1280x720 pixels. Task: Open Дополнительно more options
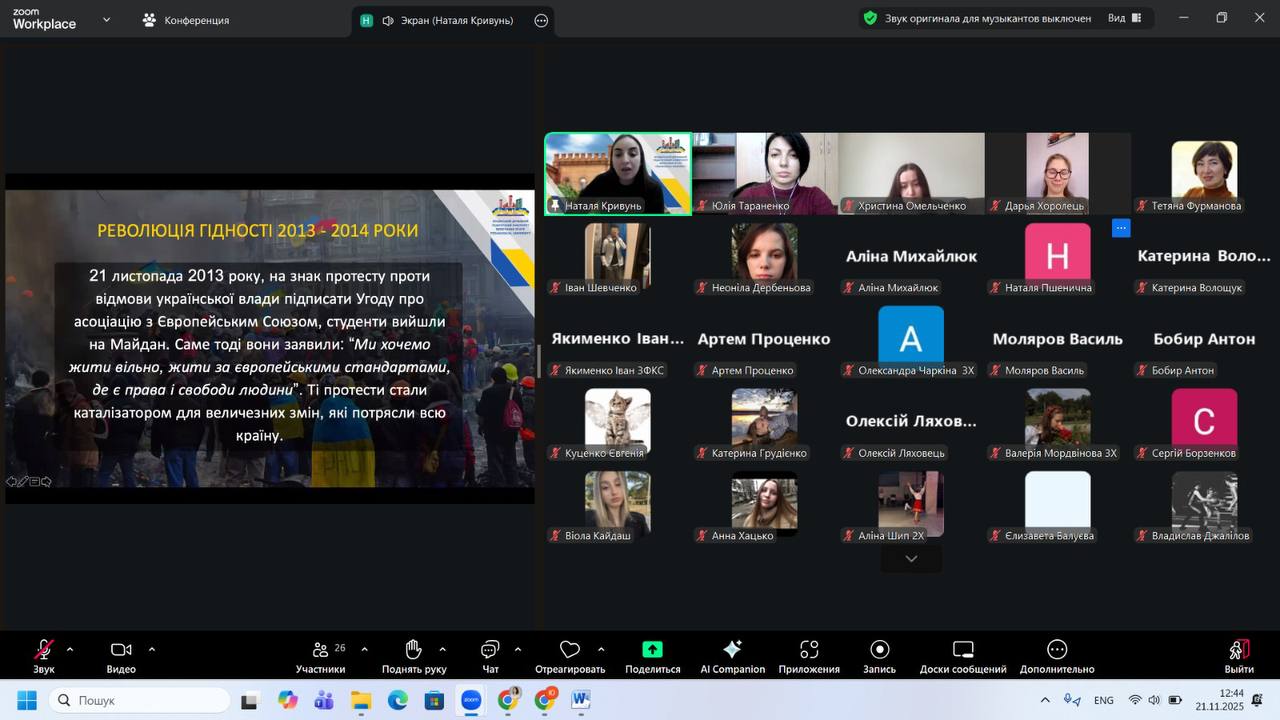coord(1056,655)
